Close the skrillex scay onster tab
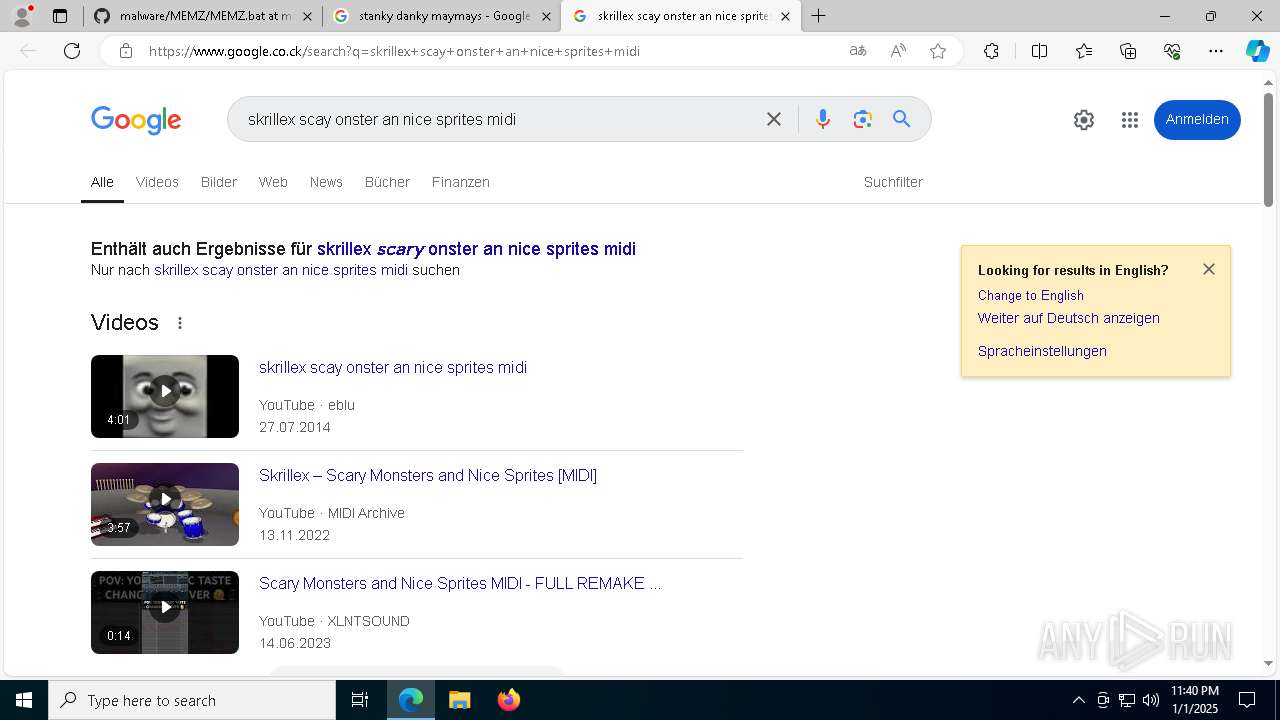This screenshot has width=1280, height=720. tap(785, 16)
